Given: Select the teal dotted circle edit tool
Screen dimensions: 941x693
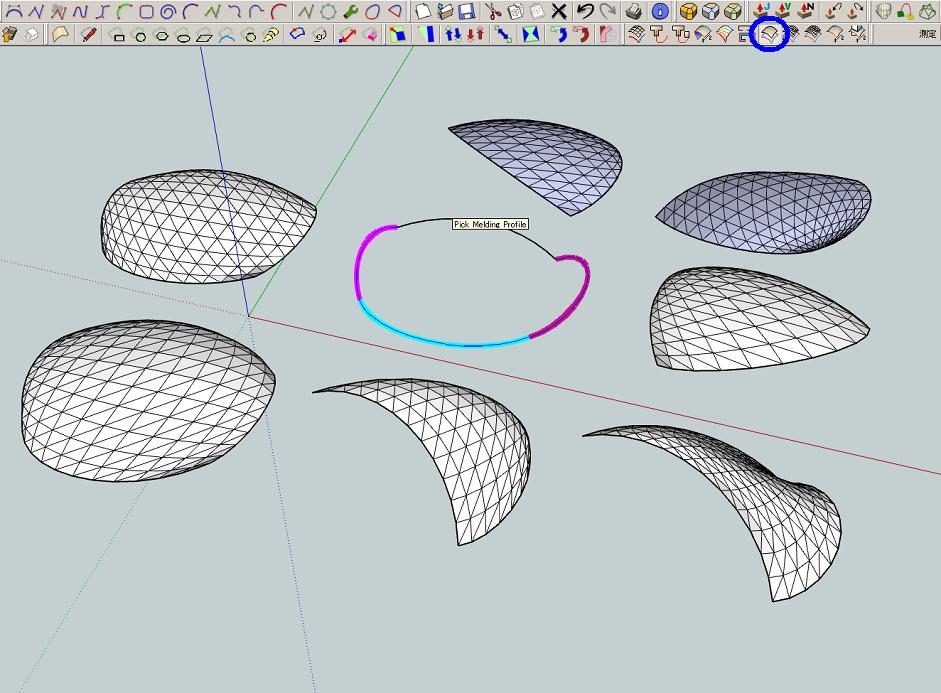Looking at the screenshot, I should point(328,11).
